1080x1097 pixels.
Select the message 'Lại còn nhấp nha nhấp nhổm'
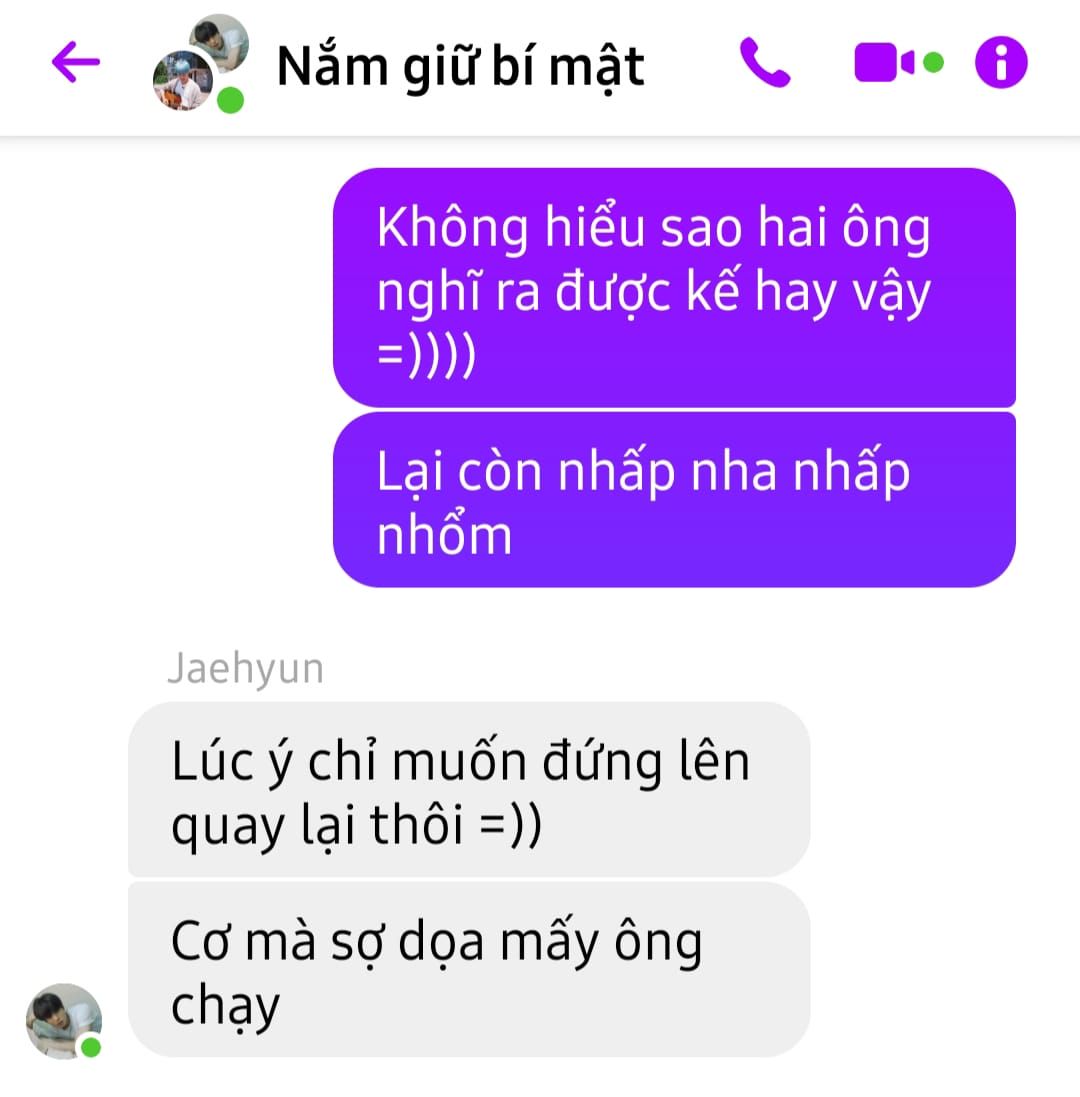click(674, 500)
